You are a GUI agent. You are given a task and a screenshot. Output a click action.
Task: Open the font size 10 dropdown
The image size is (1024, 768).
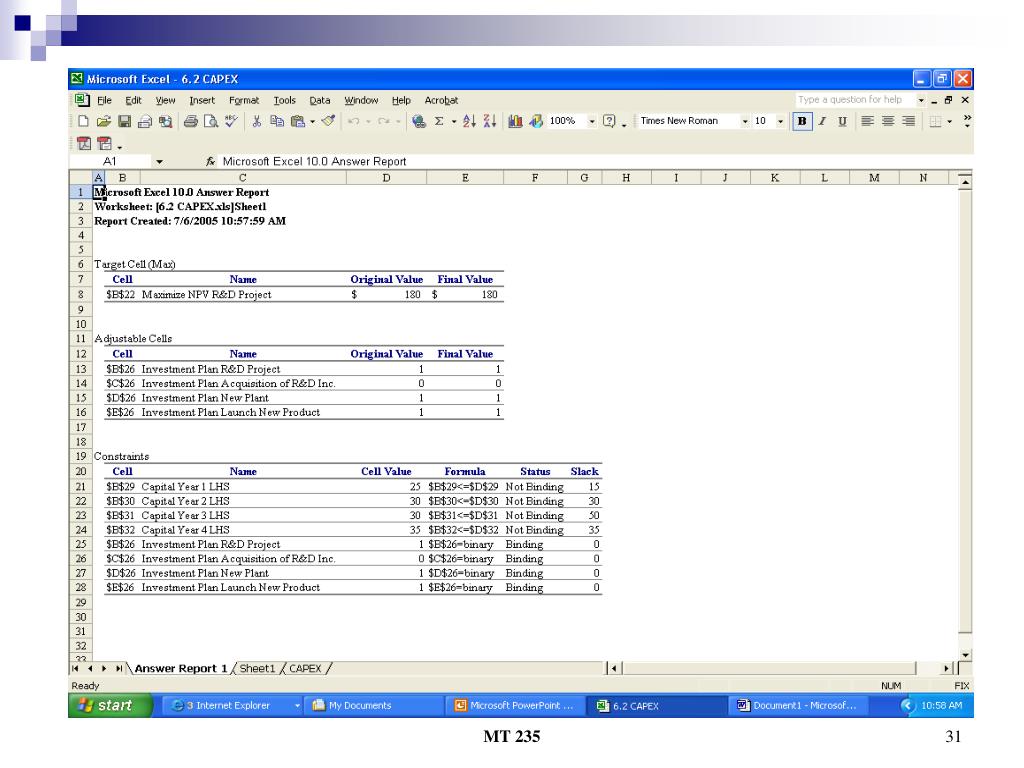pyautogui.click(x=780, y=121)
